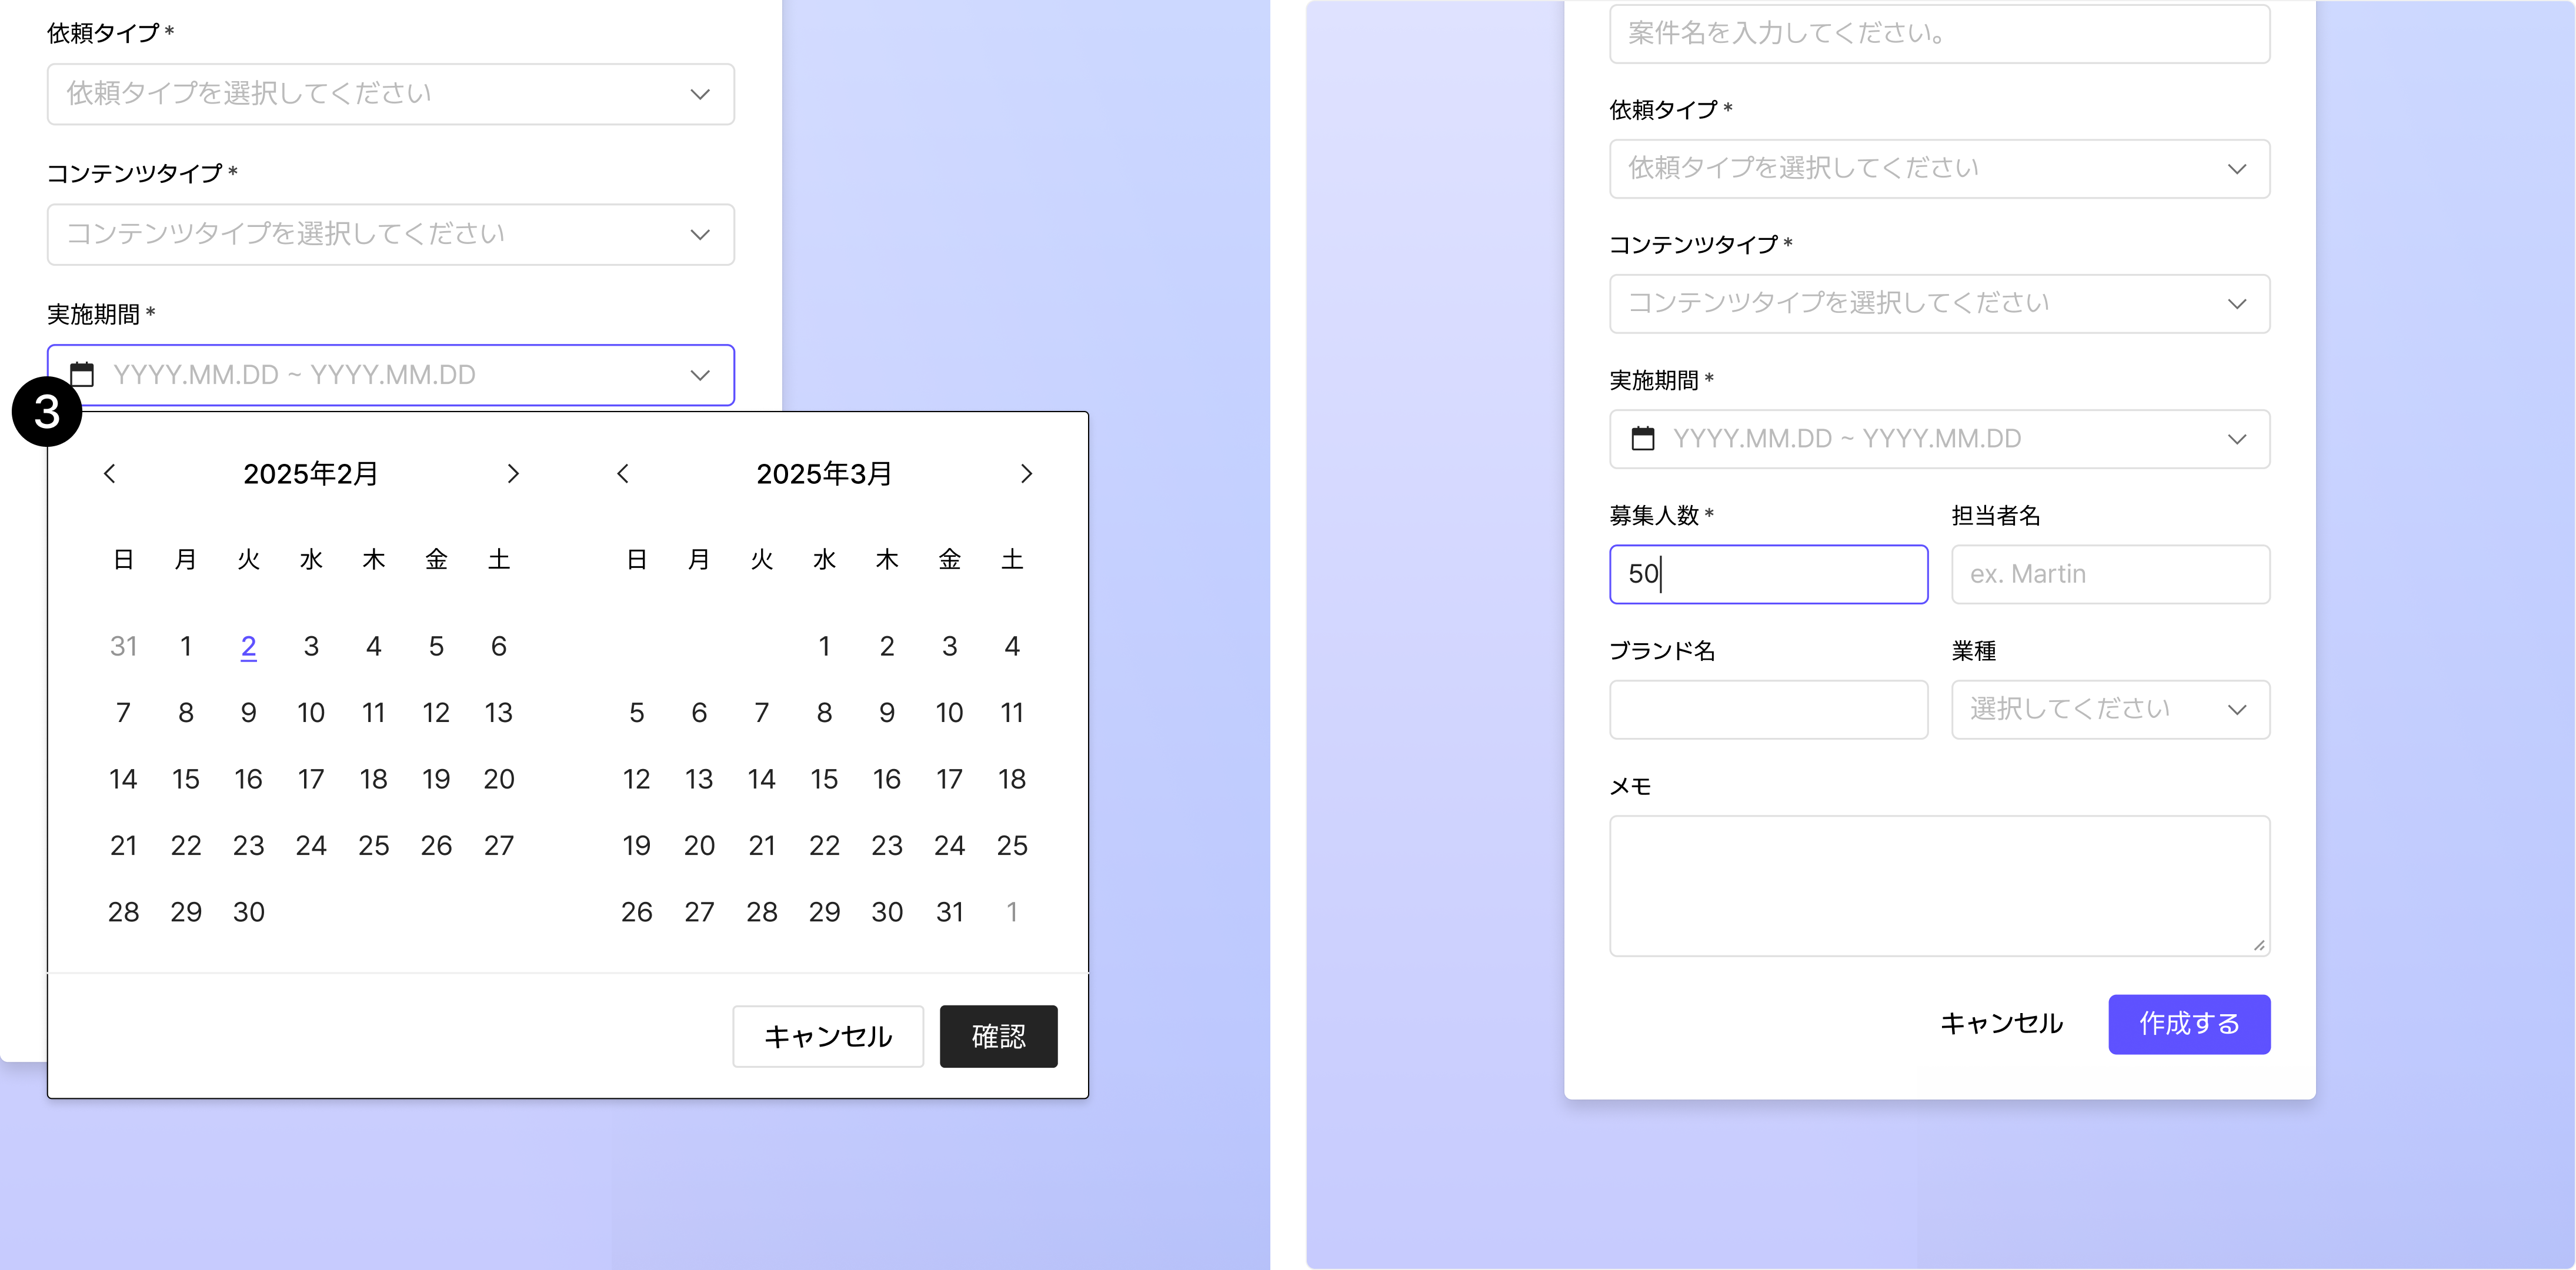Viewport: 2576px width, 1270px height.
Task: Go to previous month from 2025年2月
Action: pos(110,474)
